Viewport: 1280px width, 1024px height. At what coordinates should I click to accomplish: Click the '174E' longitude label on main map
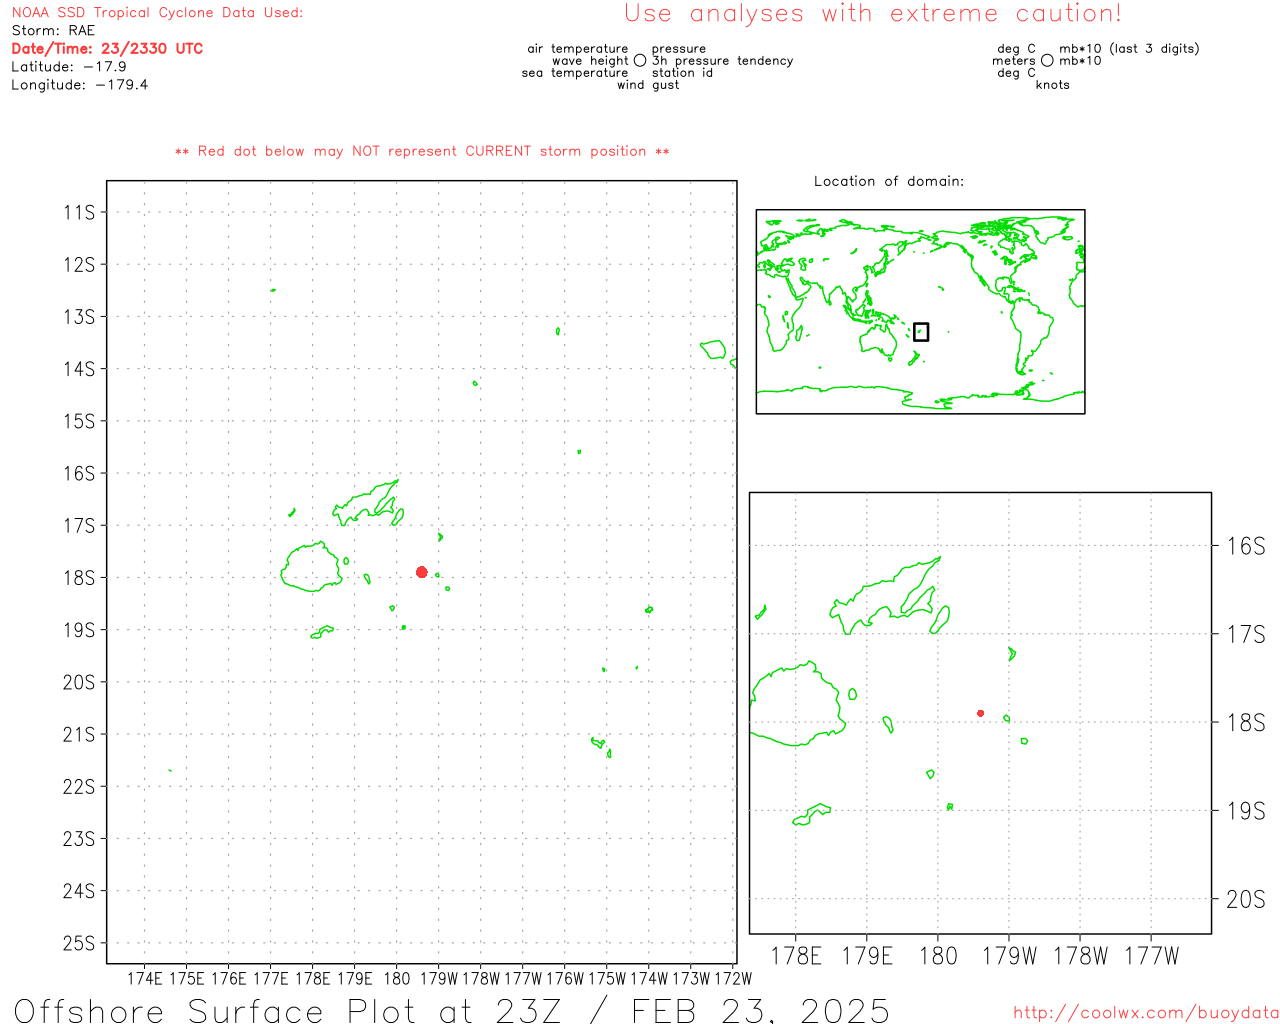pyautogui.click(x=145, y=978)
